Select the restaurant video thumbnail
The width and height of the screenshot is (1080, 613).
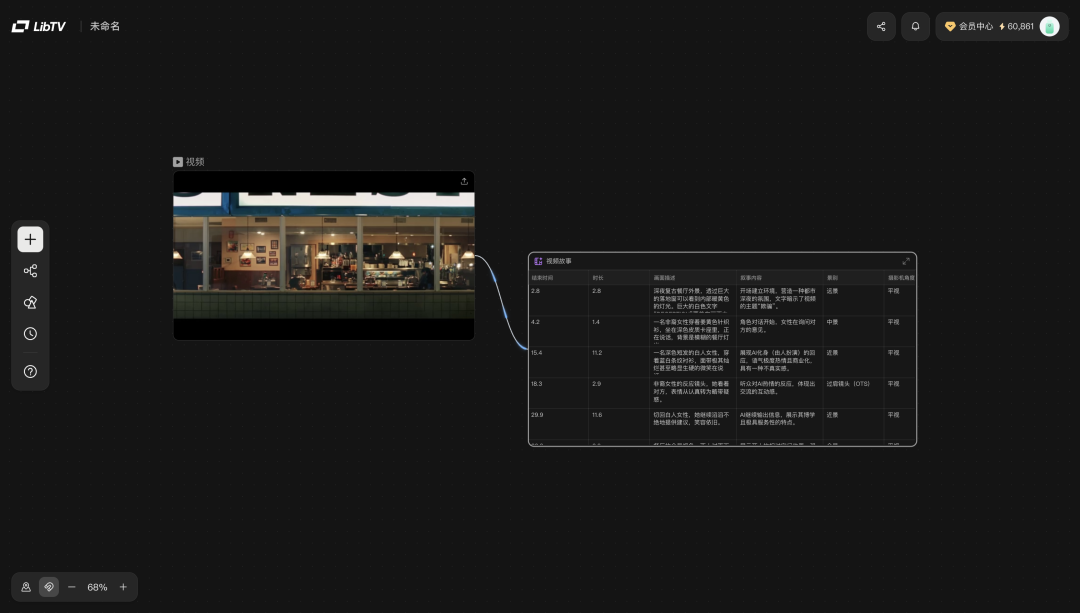(324, 256)
